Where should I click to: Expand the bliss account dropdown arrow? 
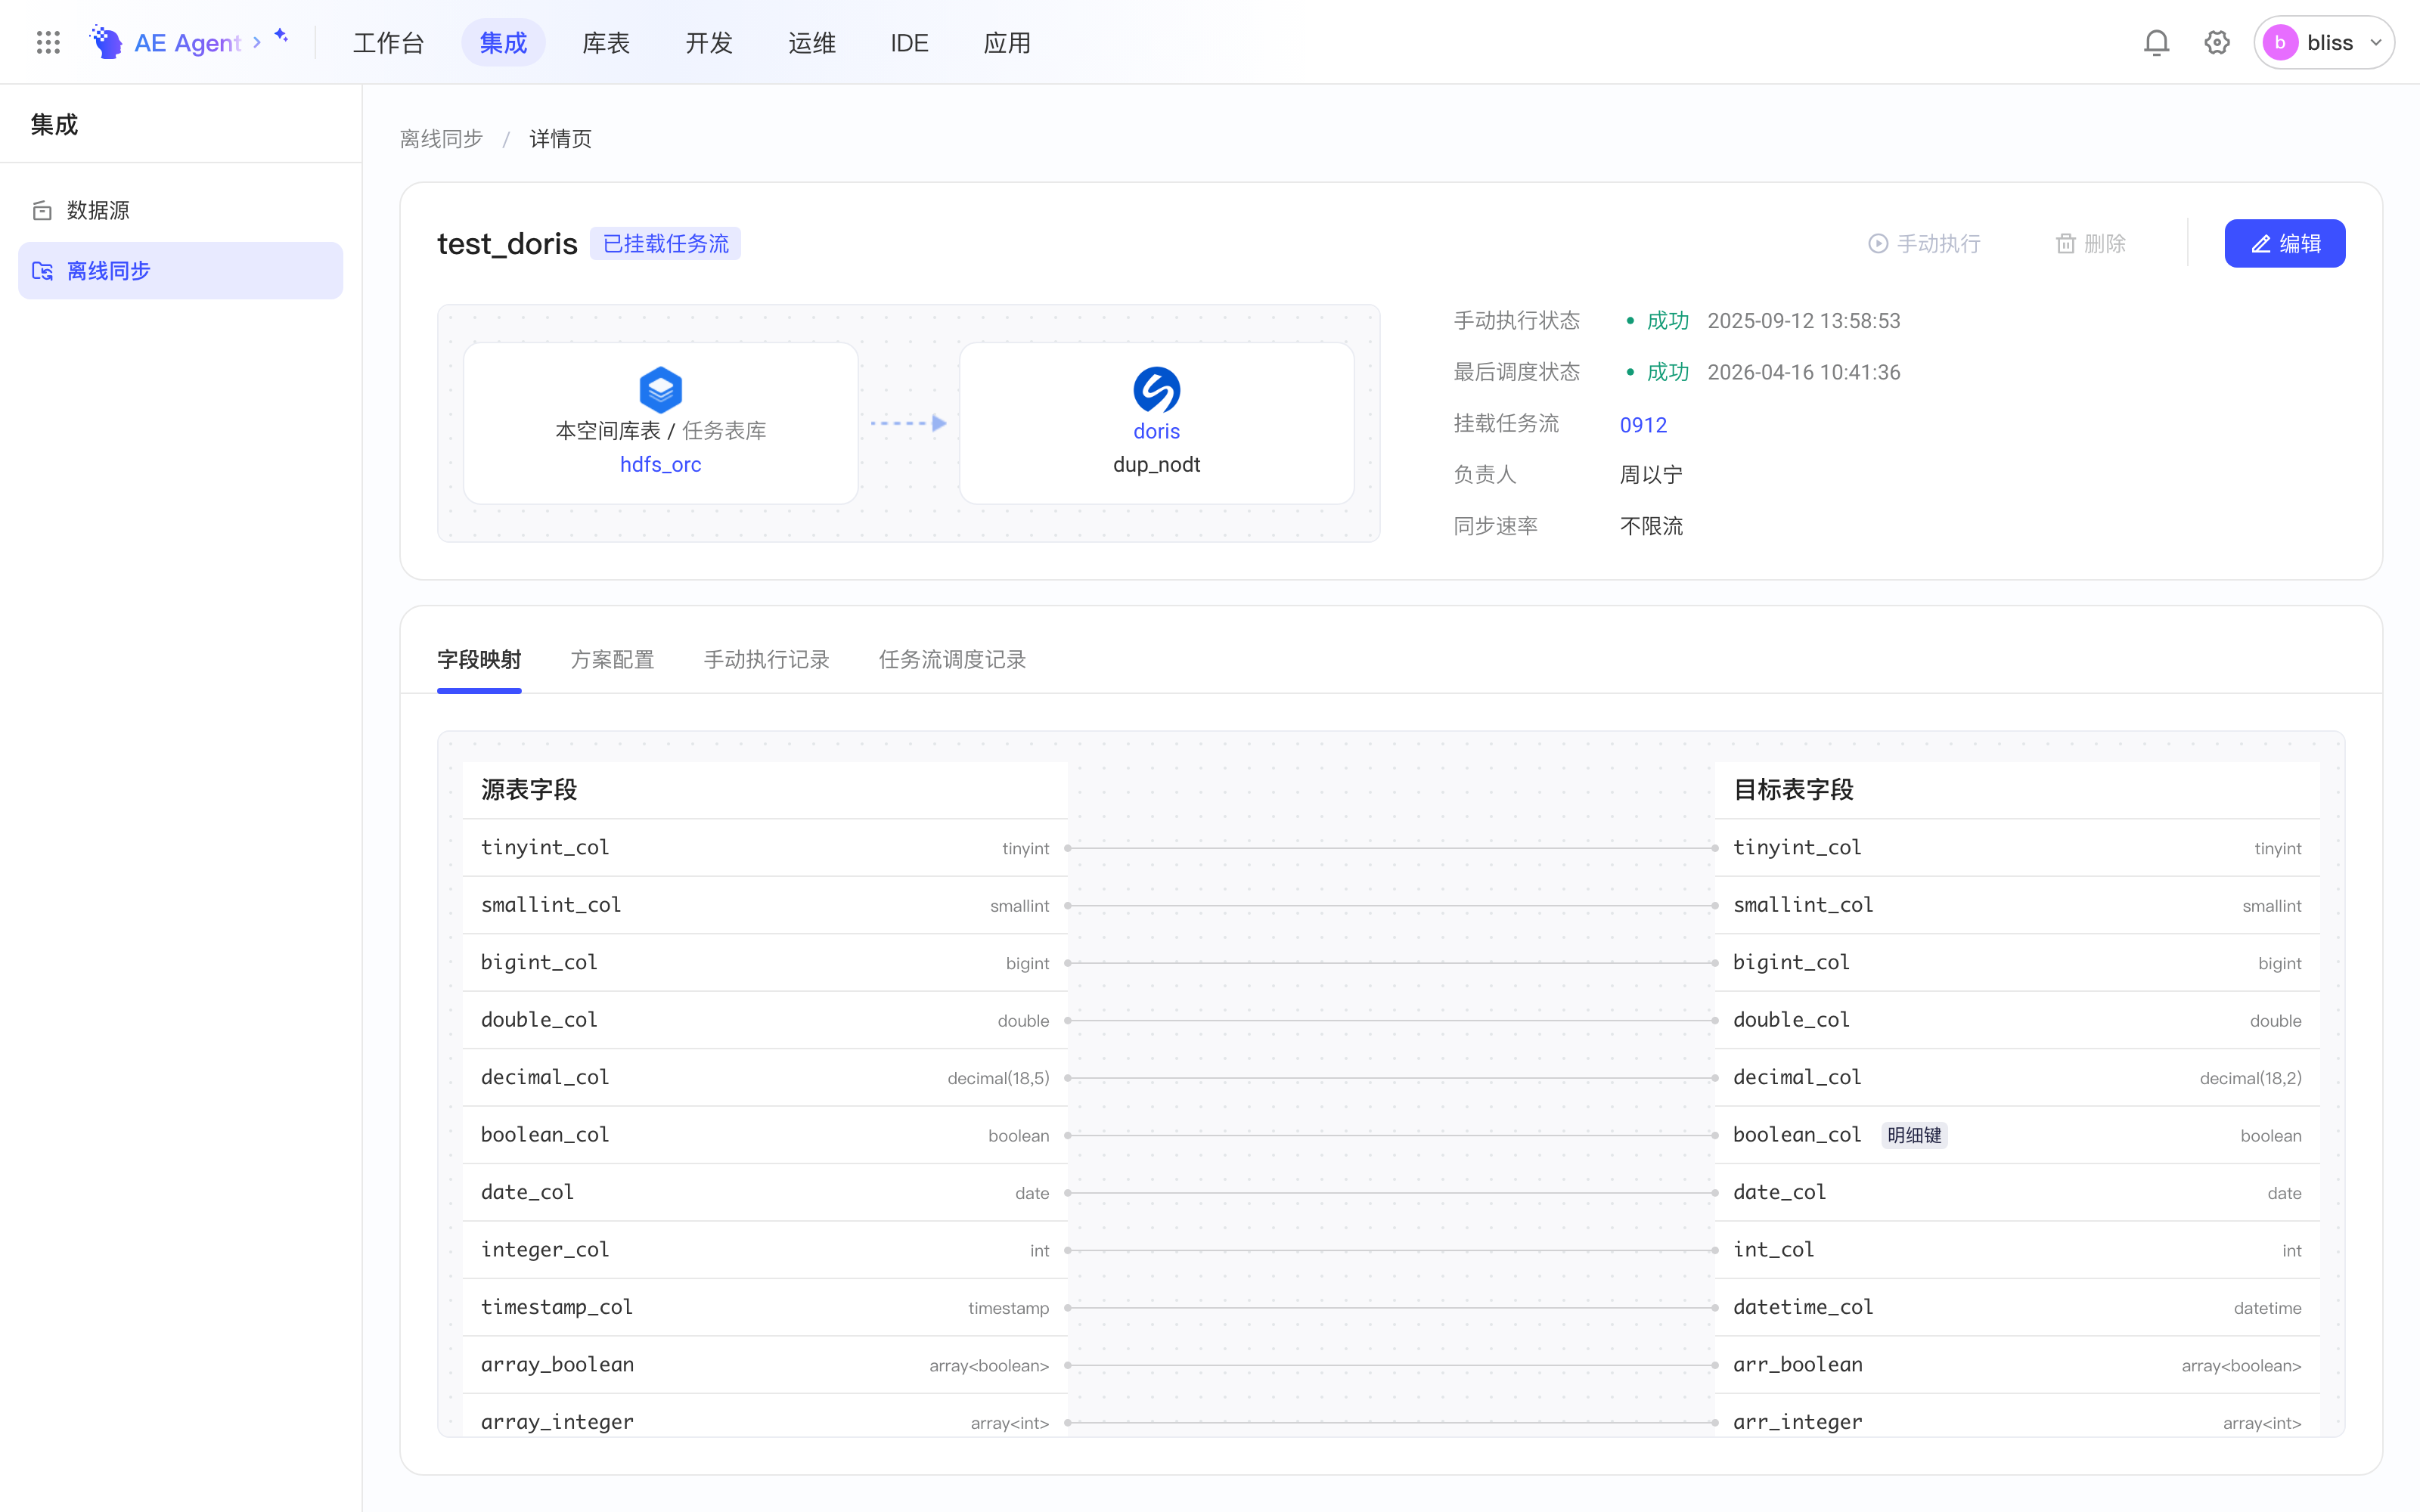coord(2375,43)
